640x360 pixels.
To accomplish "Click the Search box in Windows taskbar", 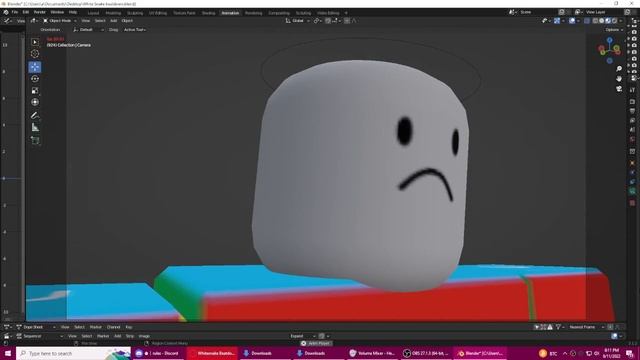I will (73, 353).
